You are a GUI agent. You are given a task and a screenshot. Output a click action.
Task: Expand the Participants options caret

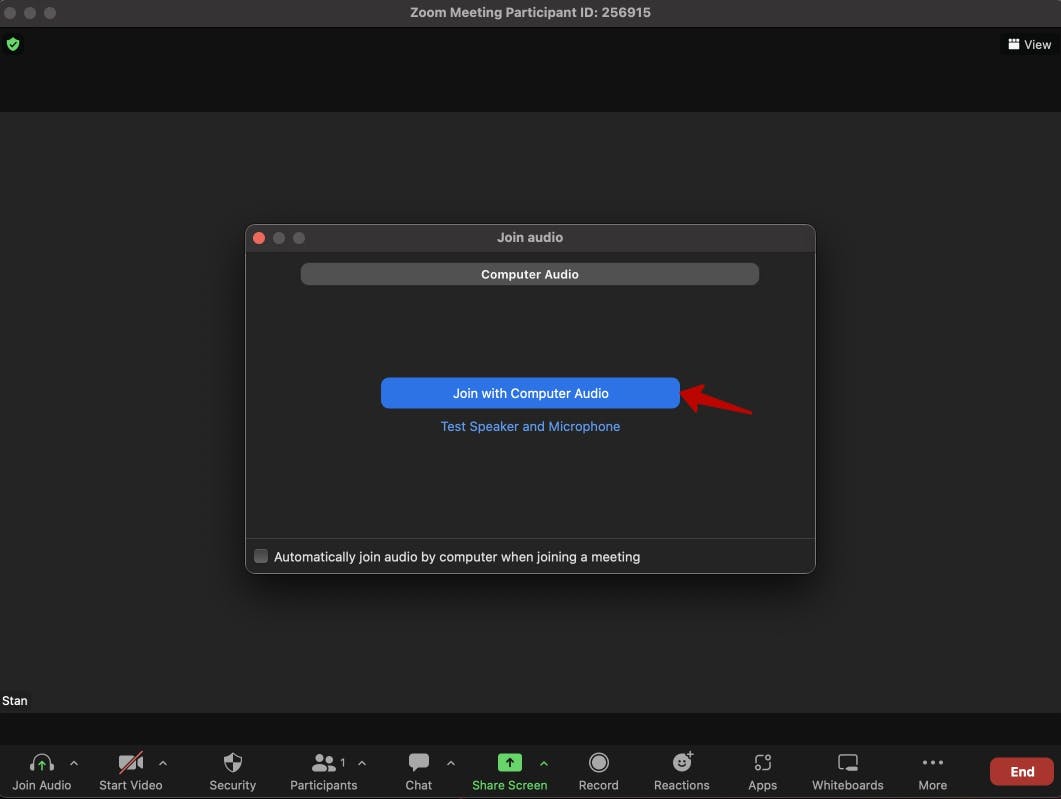pos(362,763)
